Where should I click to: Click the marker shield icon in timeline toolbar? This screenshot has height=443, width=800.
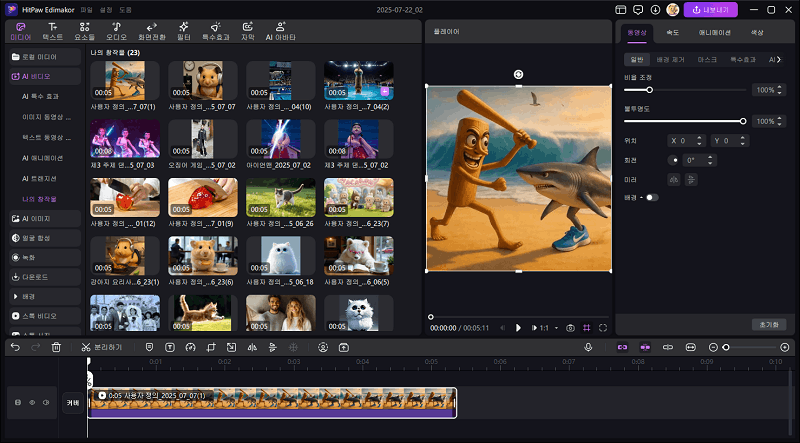(x=149, y=347)
